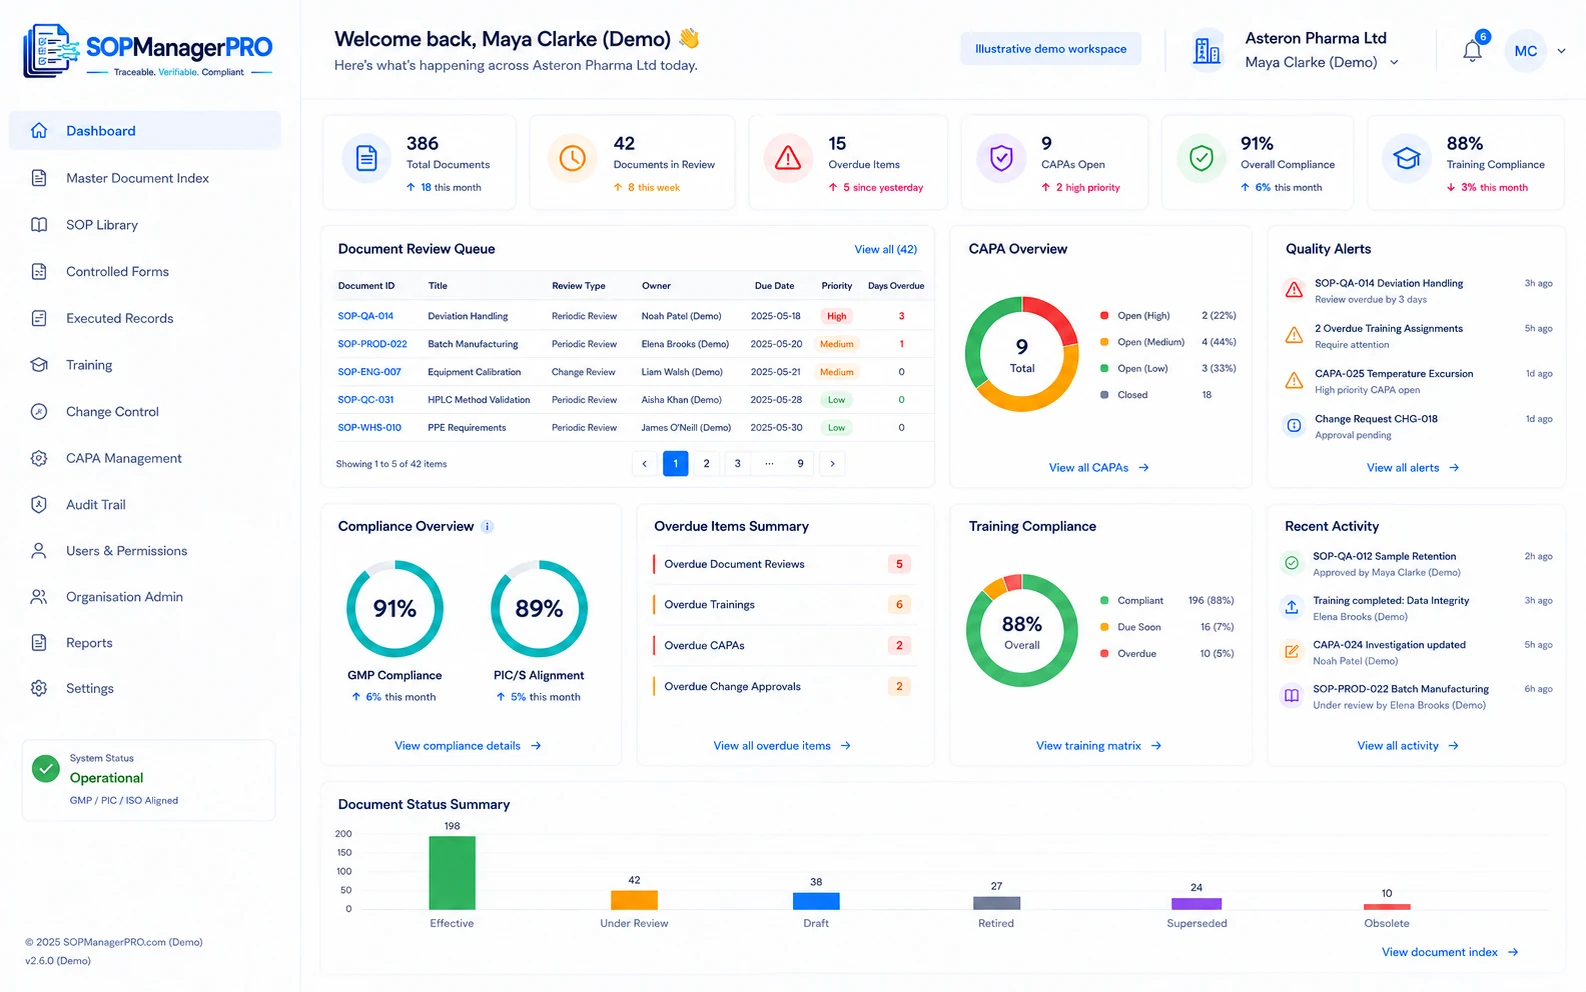Expand the Maya Clarke (Demo) workspace dropdown
Image resolution: width=1586 pixels, height=992 pixels.
pos(1394,62)
